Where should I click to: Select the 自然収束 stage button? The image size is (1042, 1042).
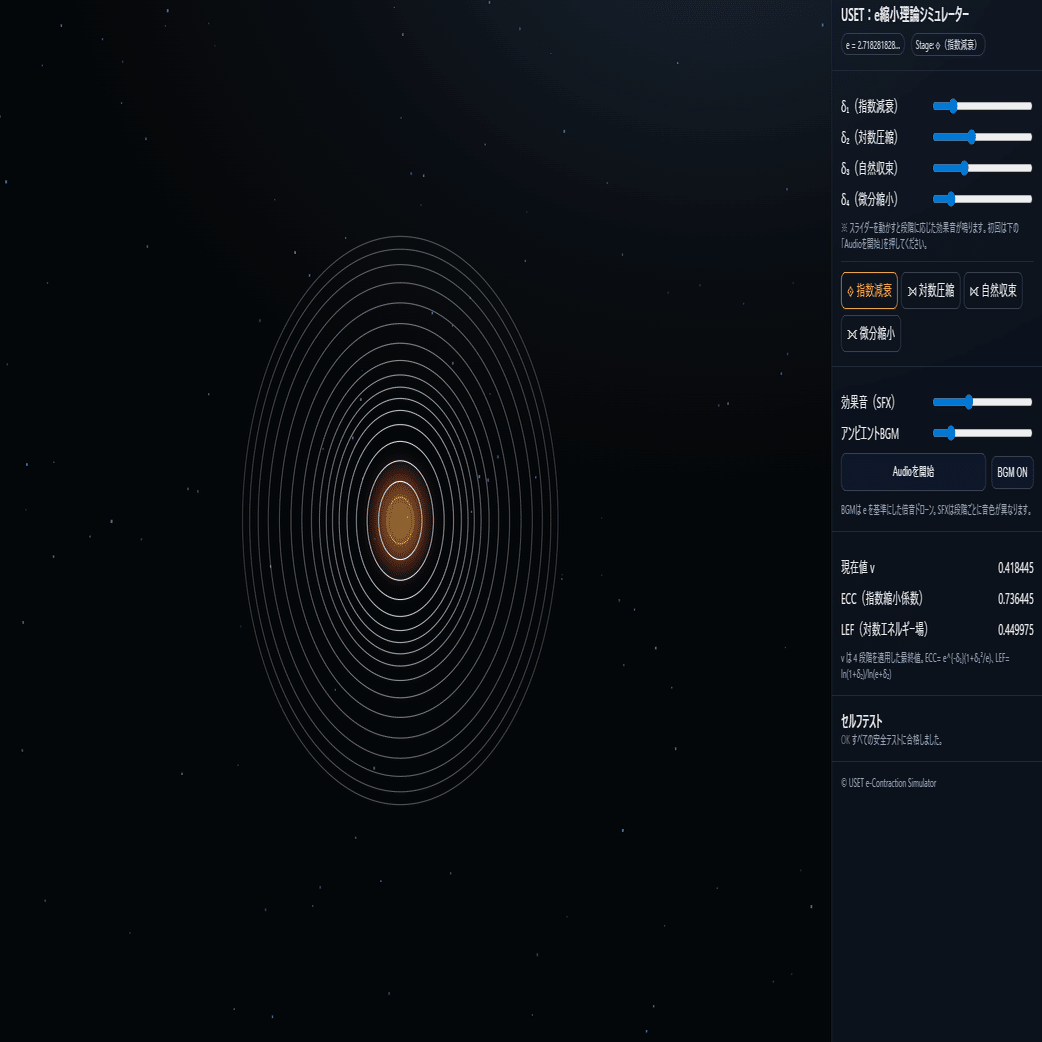coord(993,290)
